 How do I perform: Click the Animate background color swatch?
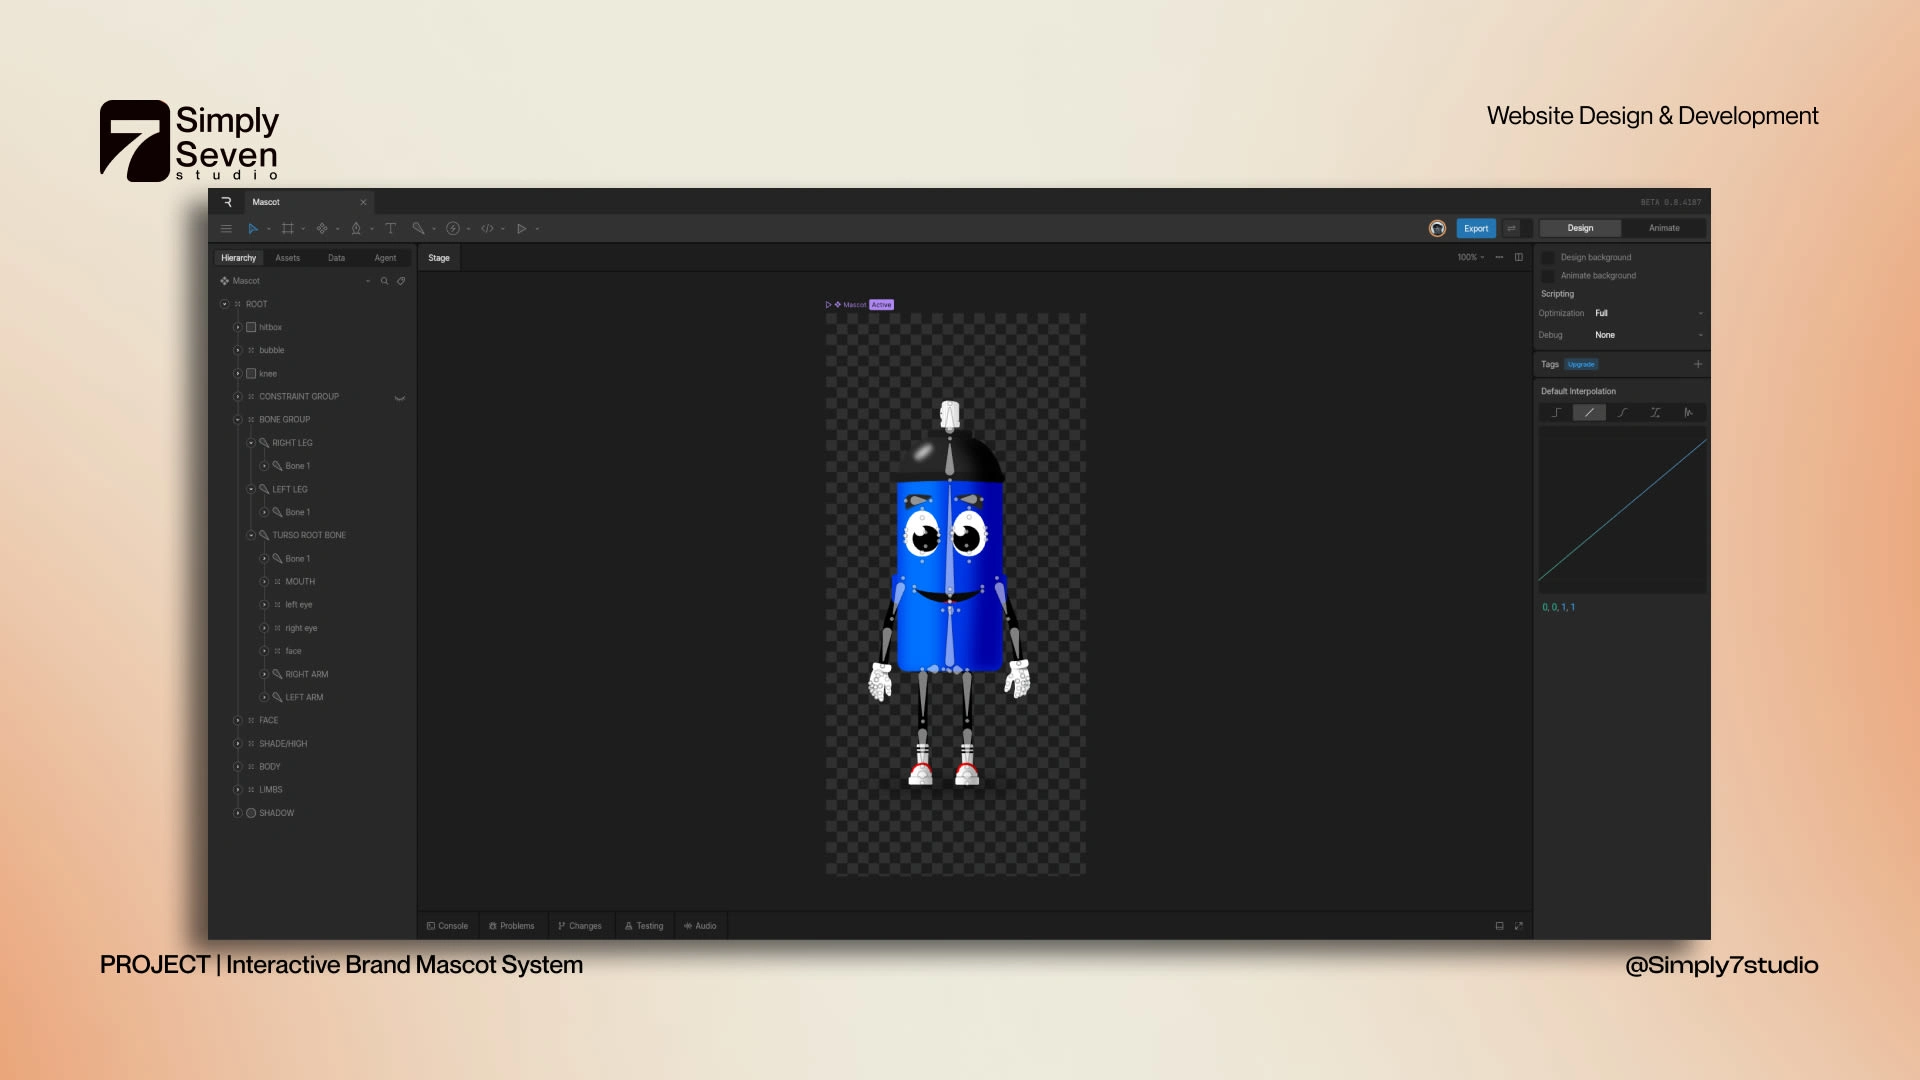(x=1548, y=276)
